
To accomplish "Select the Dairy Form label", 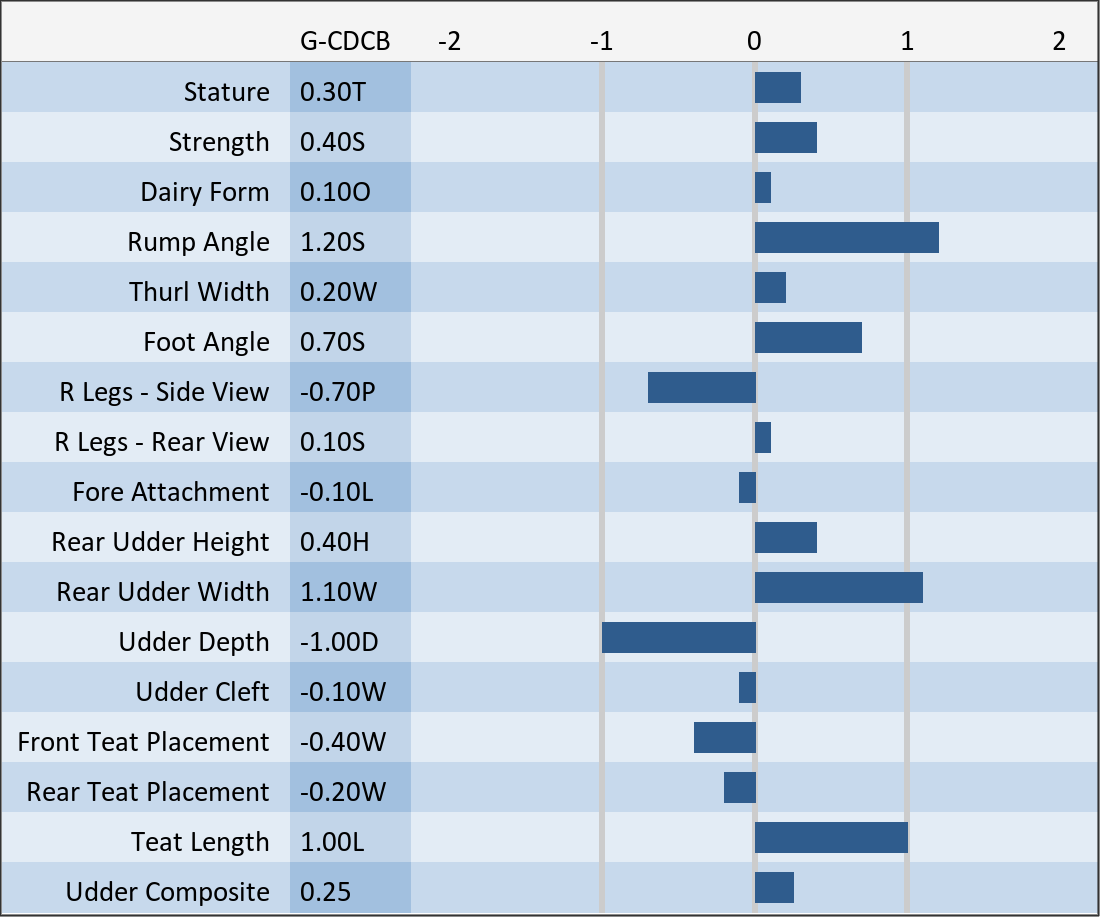I will [204, 192].
